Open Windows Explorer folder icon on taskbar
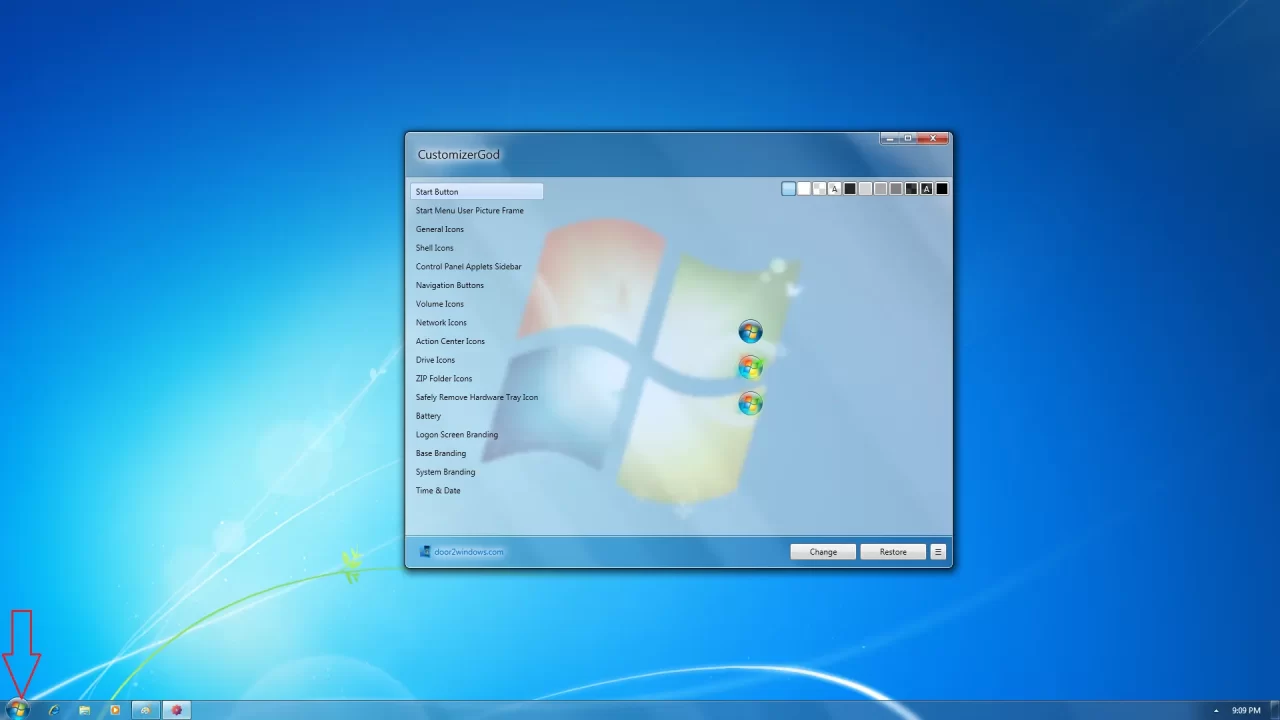Viewport: 1280px width, 720px height. 85,710
